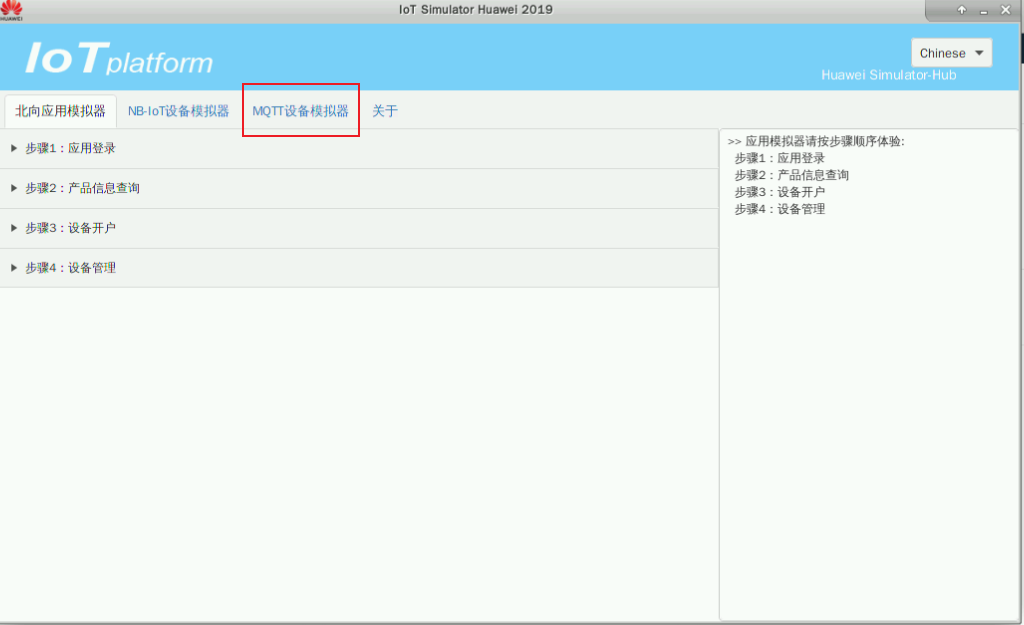Expand the triangle next to 步骤3：设备开户
This screenshot has height=625, width=1024.
click(x=14, y=228)
